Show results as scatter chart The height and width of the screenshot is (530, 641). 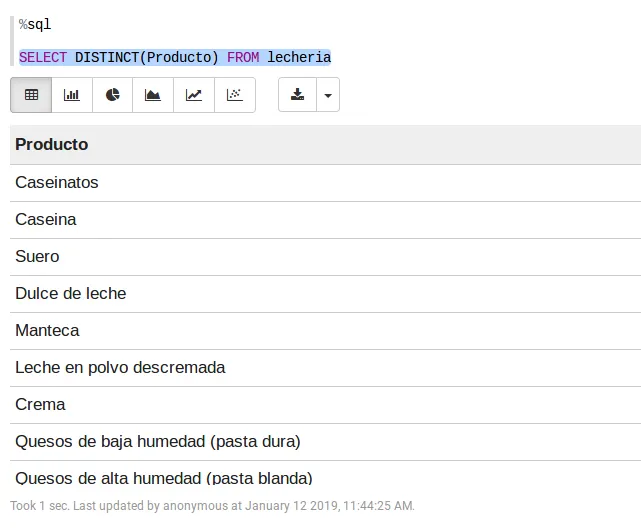point(235,95)
